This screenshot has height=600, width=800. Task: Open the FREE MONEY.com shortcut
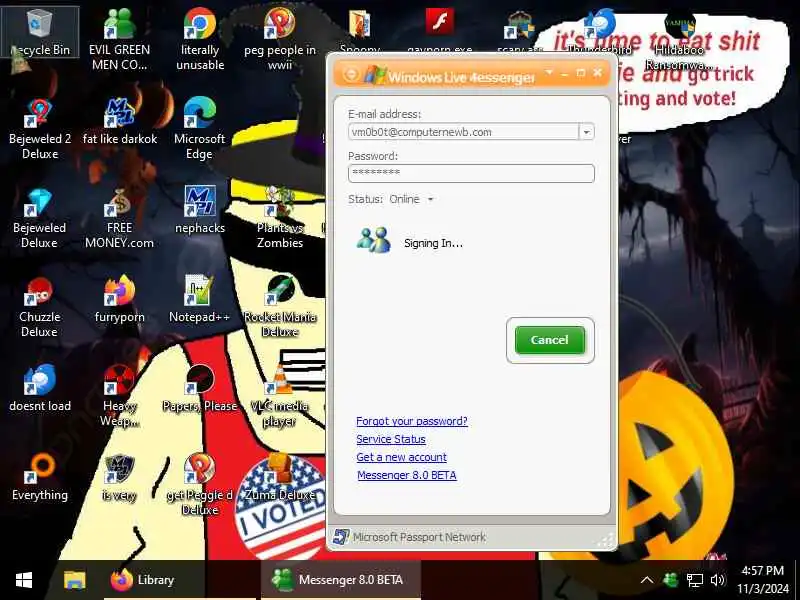tap(119, 218)
